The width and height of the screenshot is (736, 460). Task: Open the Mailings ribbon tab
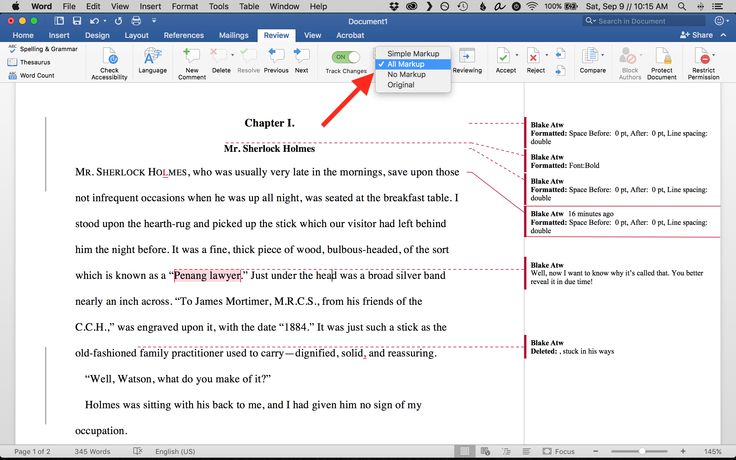[233, 35]
